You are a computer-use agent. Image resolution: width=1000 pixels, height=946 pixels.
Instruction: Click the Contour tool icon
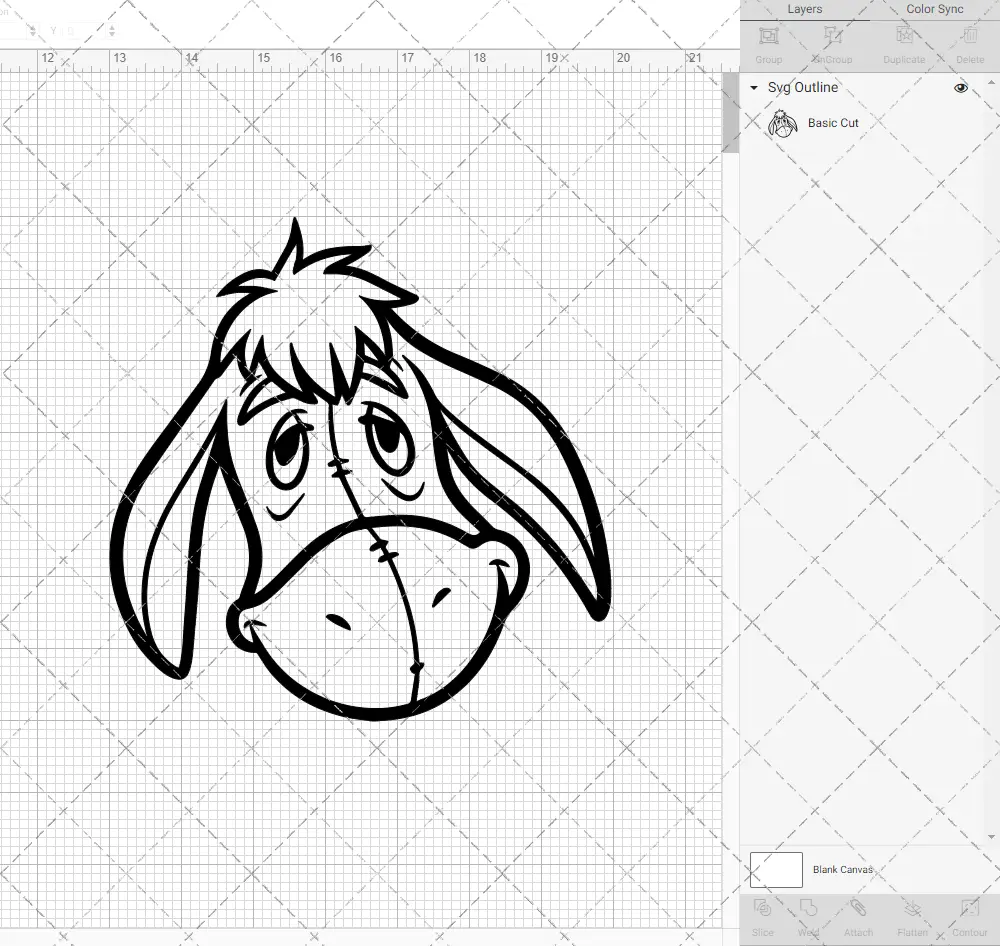tap(969, 908)
